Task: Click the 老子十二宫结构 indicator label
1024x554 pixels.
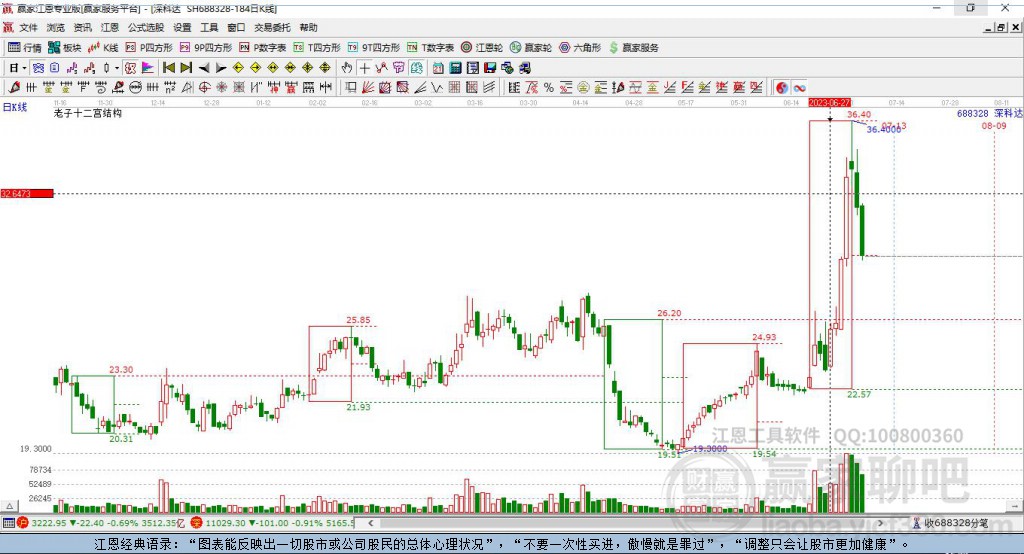Action: pos(88,113)
